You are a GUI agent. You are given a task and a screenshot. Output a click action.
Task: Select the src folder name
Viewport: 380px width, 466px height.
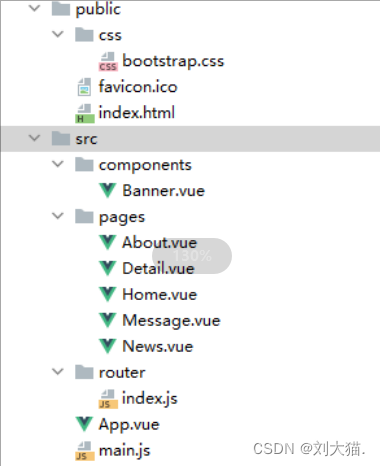86,139
